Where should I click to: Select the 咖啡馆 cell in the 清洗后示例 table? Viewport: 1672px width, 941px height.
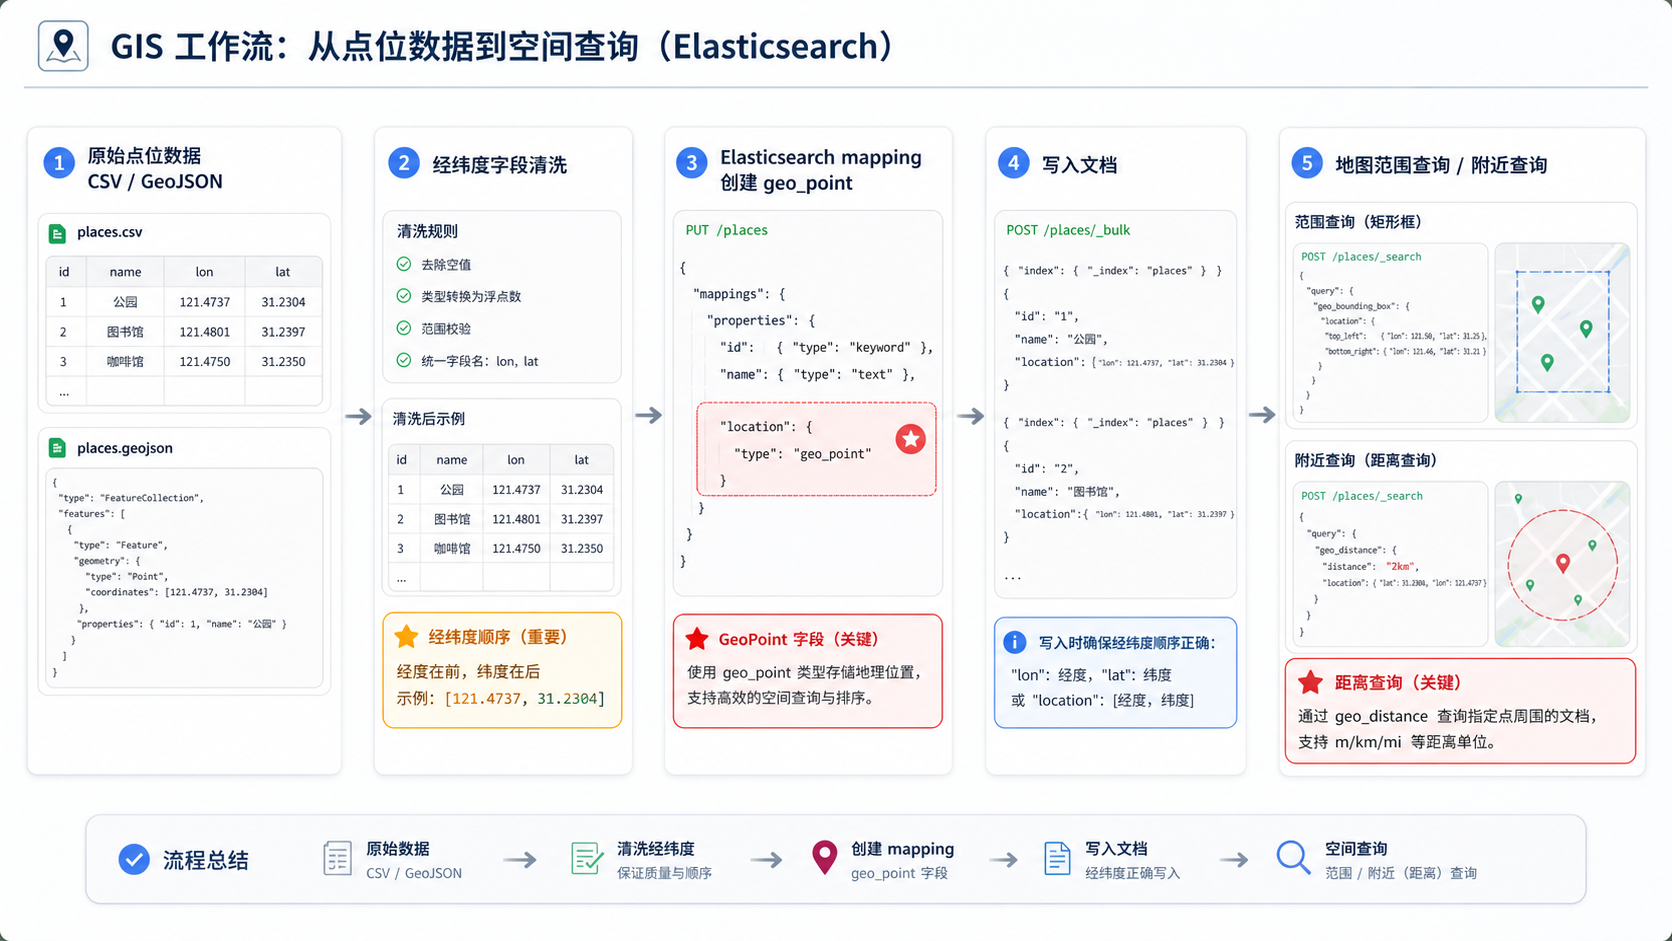[452, 549]
